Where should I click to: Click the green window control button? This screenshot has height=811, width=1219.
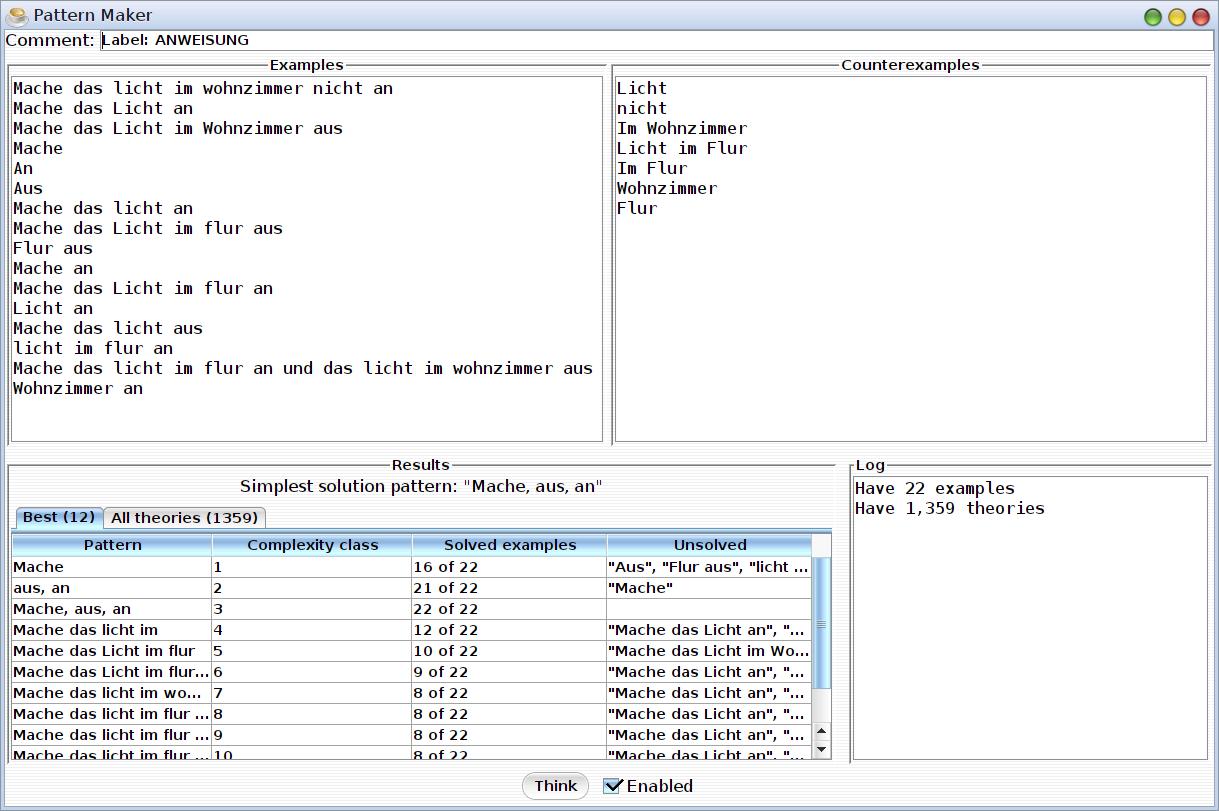click(1153, 17)
